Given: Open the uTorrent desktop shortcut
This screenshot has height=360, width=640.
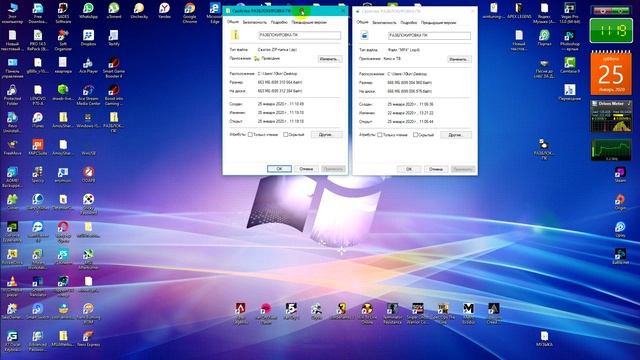Looking at the screenshot, I should point(114,11).
